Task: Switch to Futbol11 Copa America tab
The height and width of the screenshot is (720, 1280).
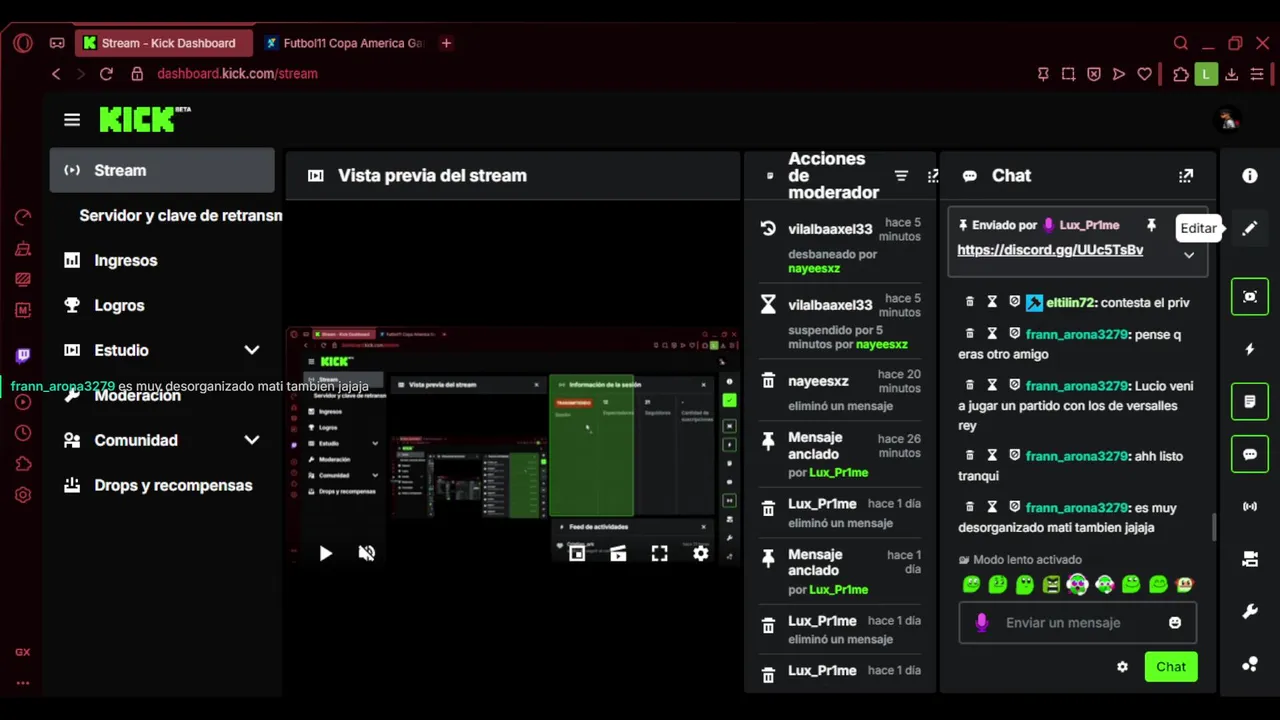Action: pyautogui.click(x=343, y=43)
